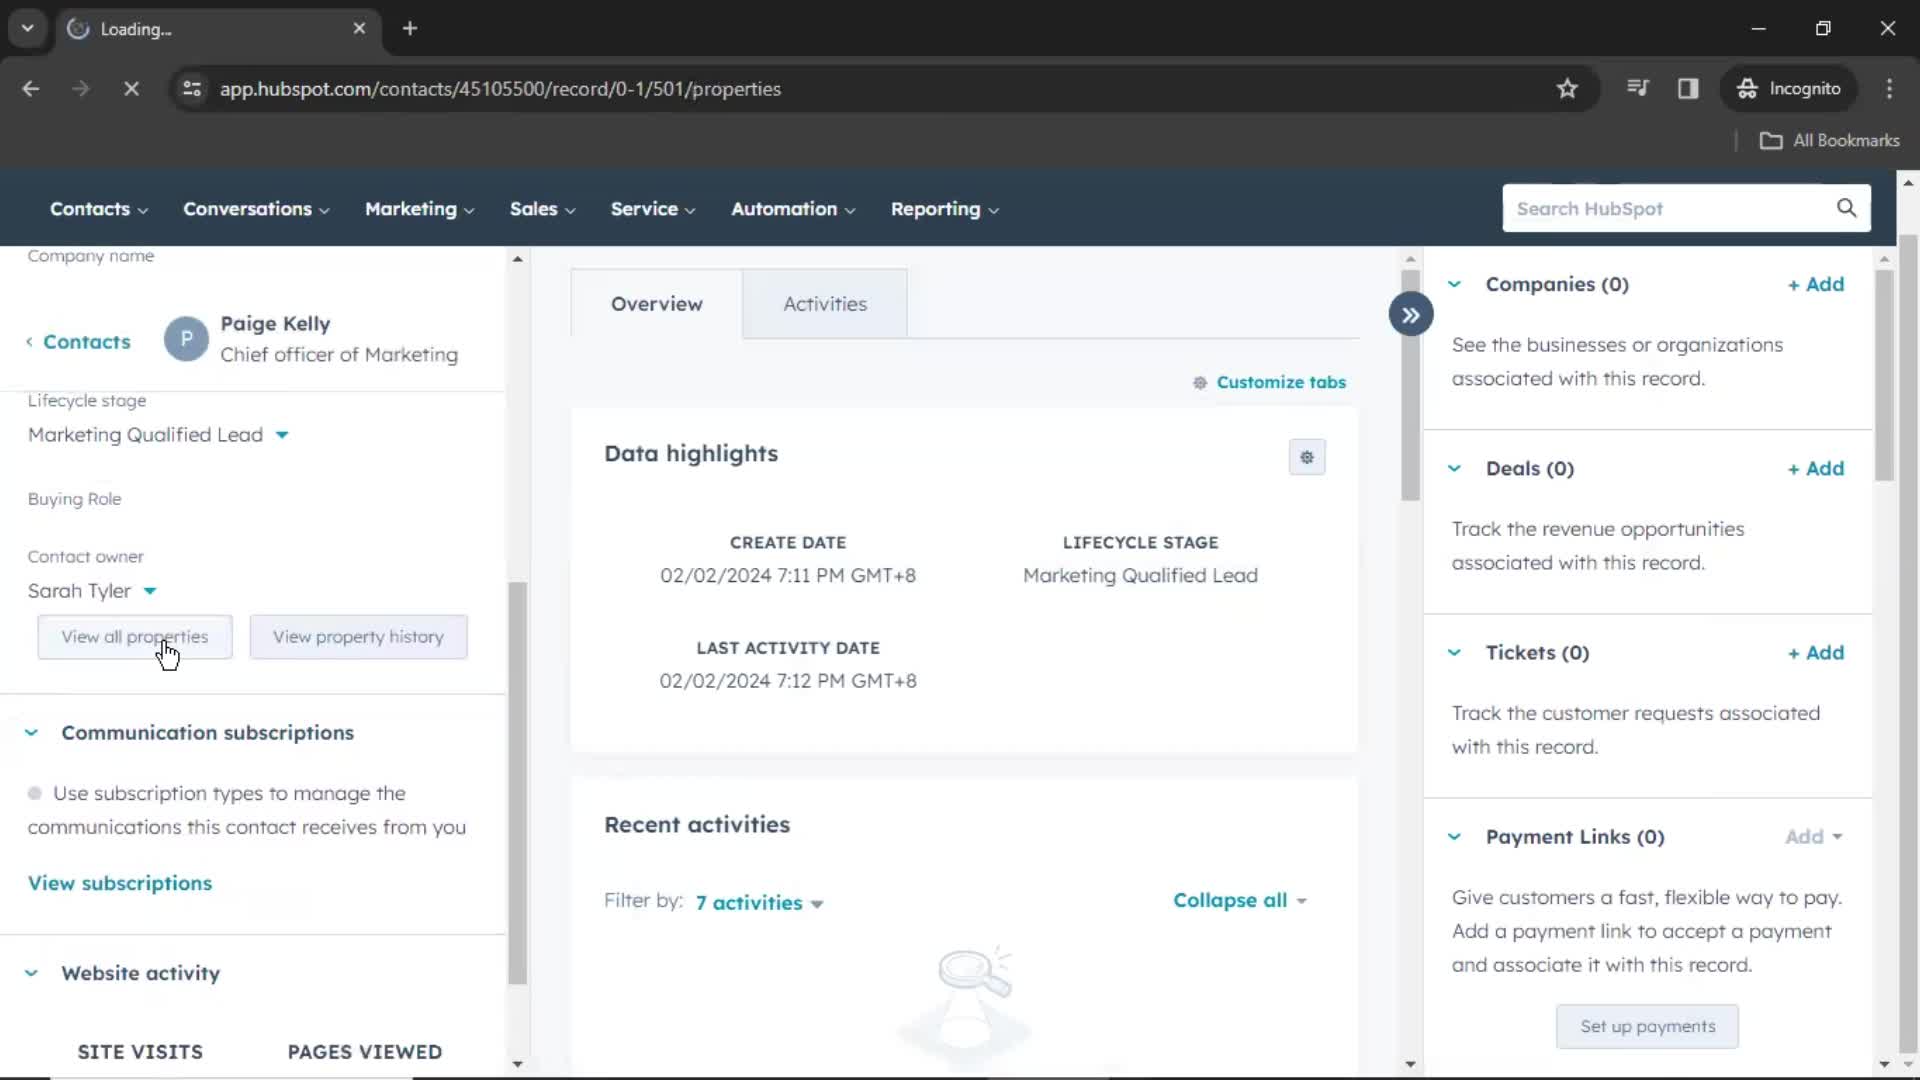Switch to the Activities tab

pyautogui.click(x=824, y=303)
